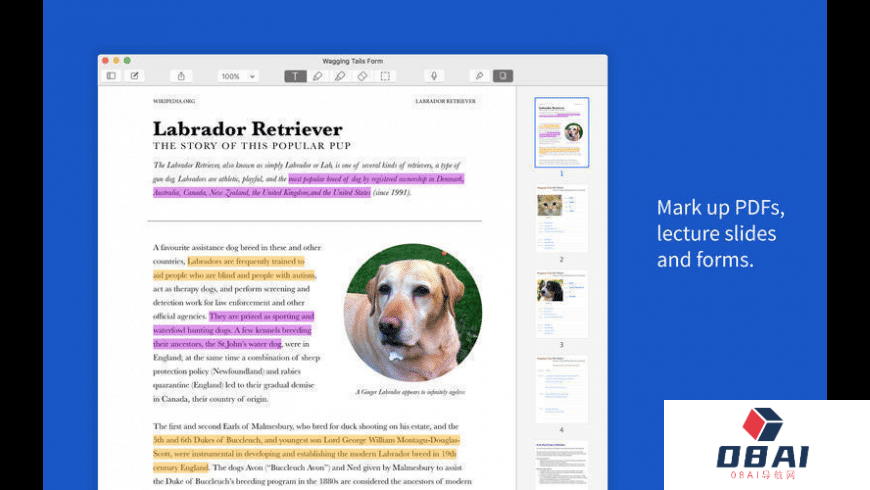
Task: Toggle the page thumbnails panel button
Action: tap(503, 76)
